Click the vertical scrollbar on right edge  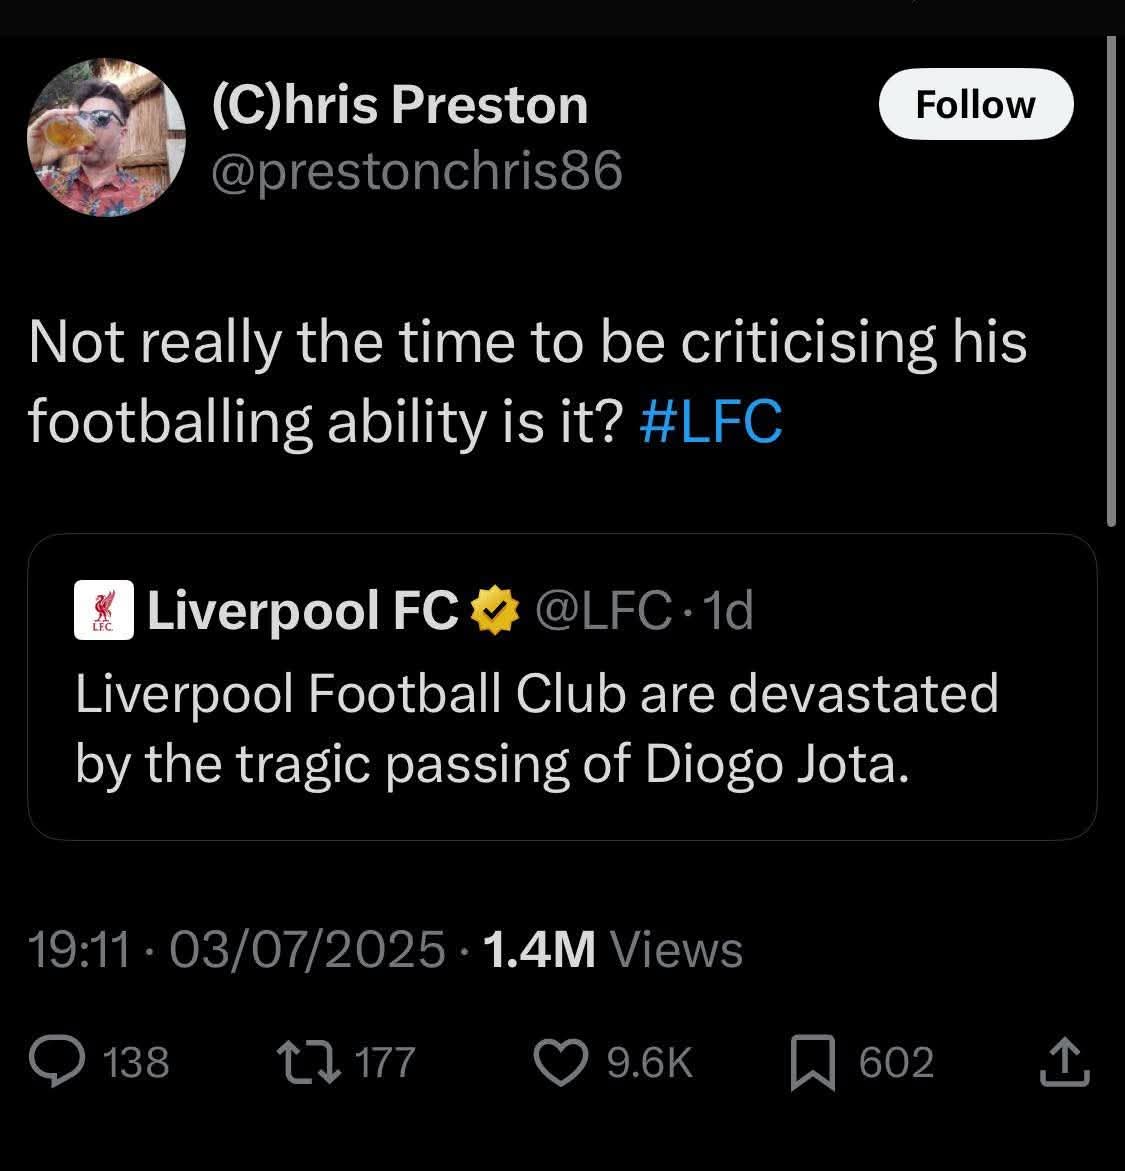coord(1112,281)
